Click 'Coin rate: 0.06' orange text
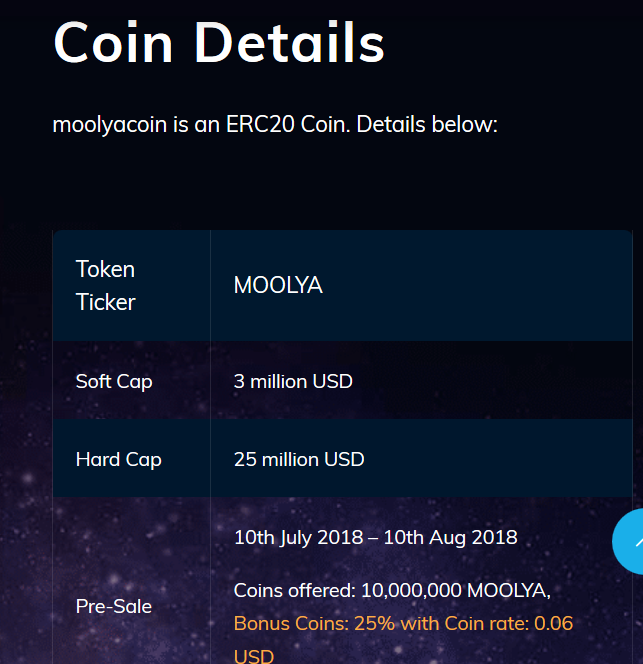643x664 pixels. point(509,623)
